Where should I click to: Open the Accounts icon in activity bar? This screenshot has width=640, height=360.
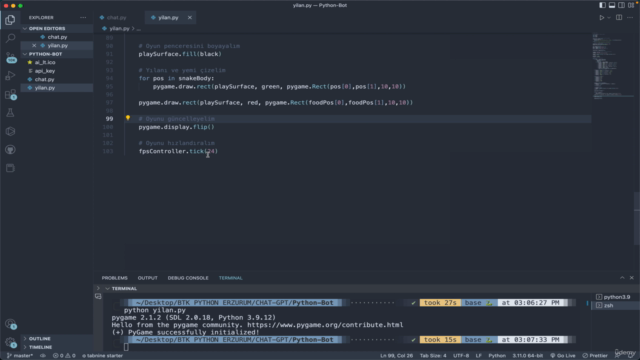point(10,324)
